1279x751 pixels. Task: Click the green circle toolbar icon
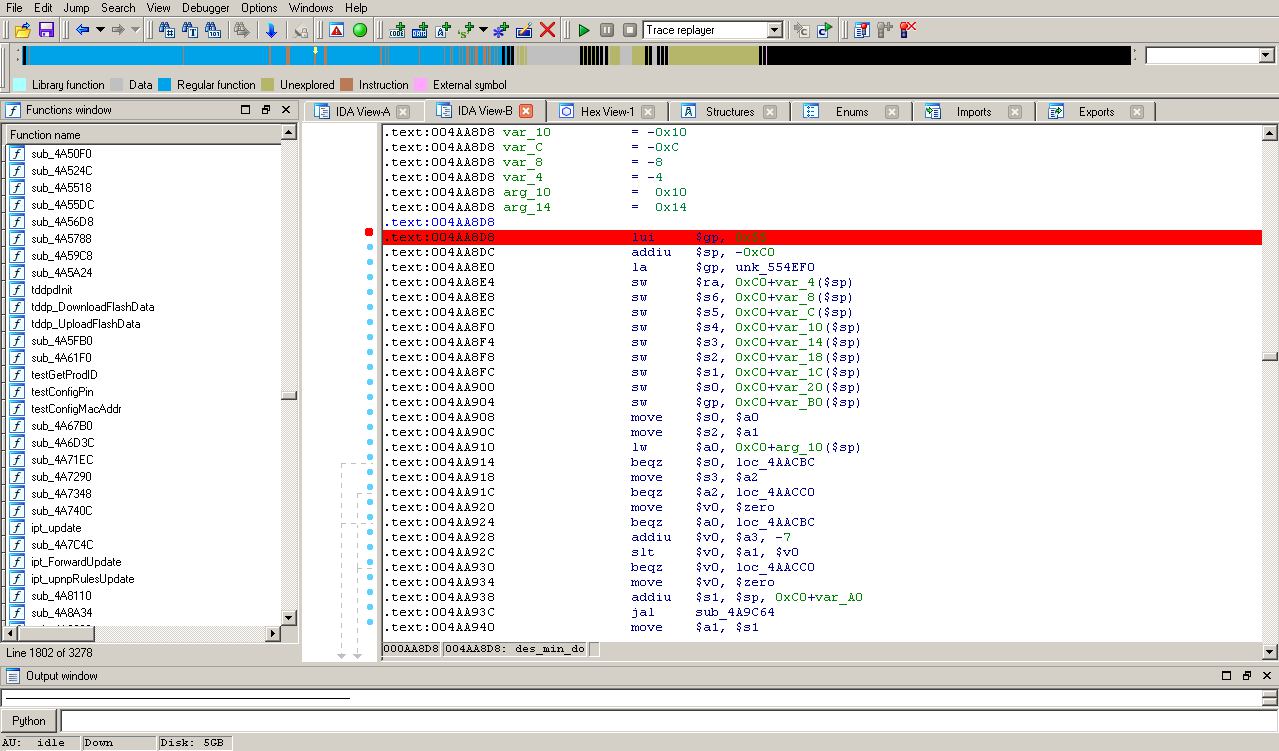360,30
